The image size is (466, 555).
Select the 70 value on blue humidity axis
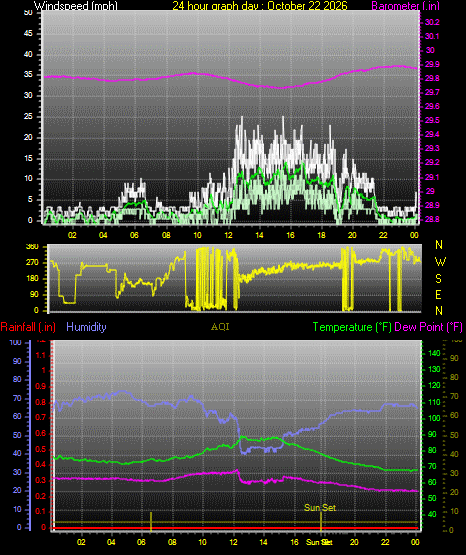point(17,399)
